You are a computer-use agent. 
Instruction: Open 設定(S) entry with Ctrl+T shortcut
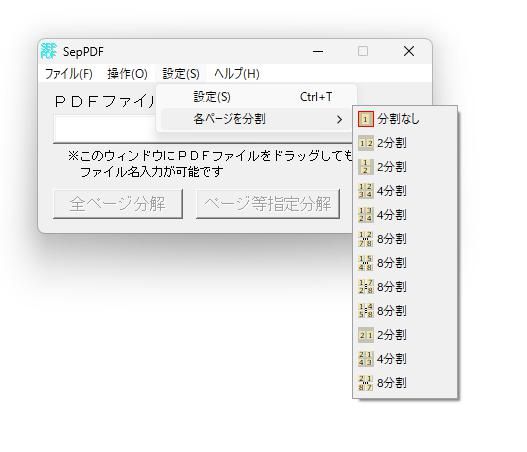point(256,97)
